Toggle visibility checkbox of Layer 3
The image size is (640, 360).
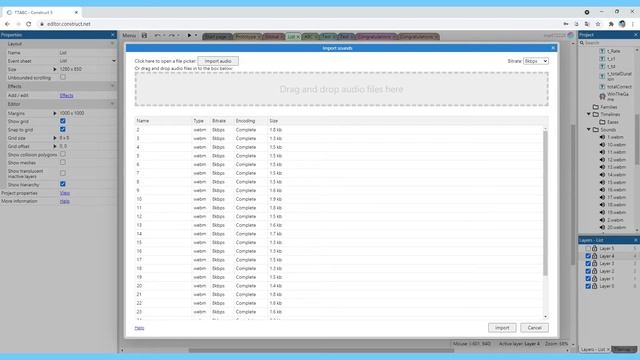pos(588,264)
